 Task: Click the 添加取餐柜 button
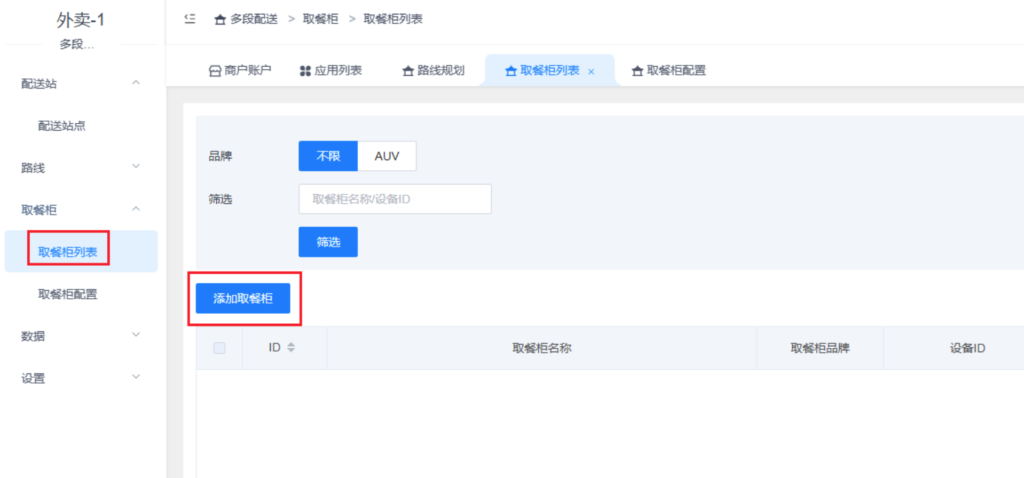click(243, 298)
